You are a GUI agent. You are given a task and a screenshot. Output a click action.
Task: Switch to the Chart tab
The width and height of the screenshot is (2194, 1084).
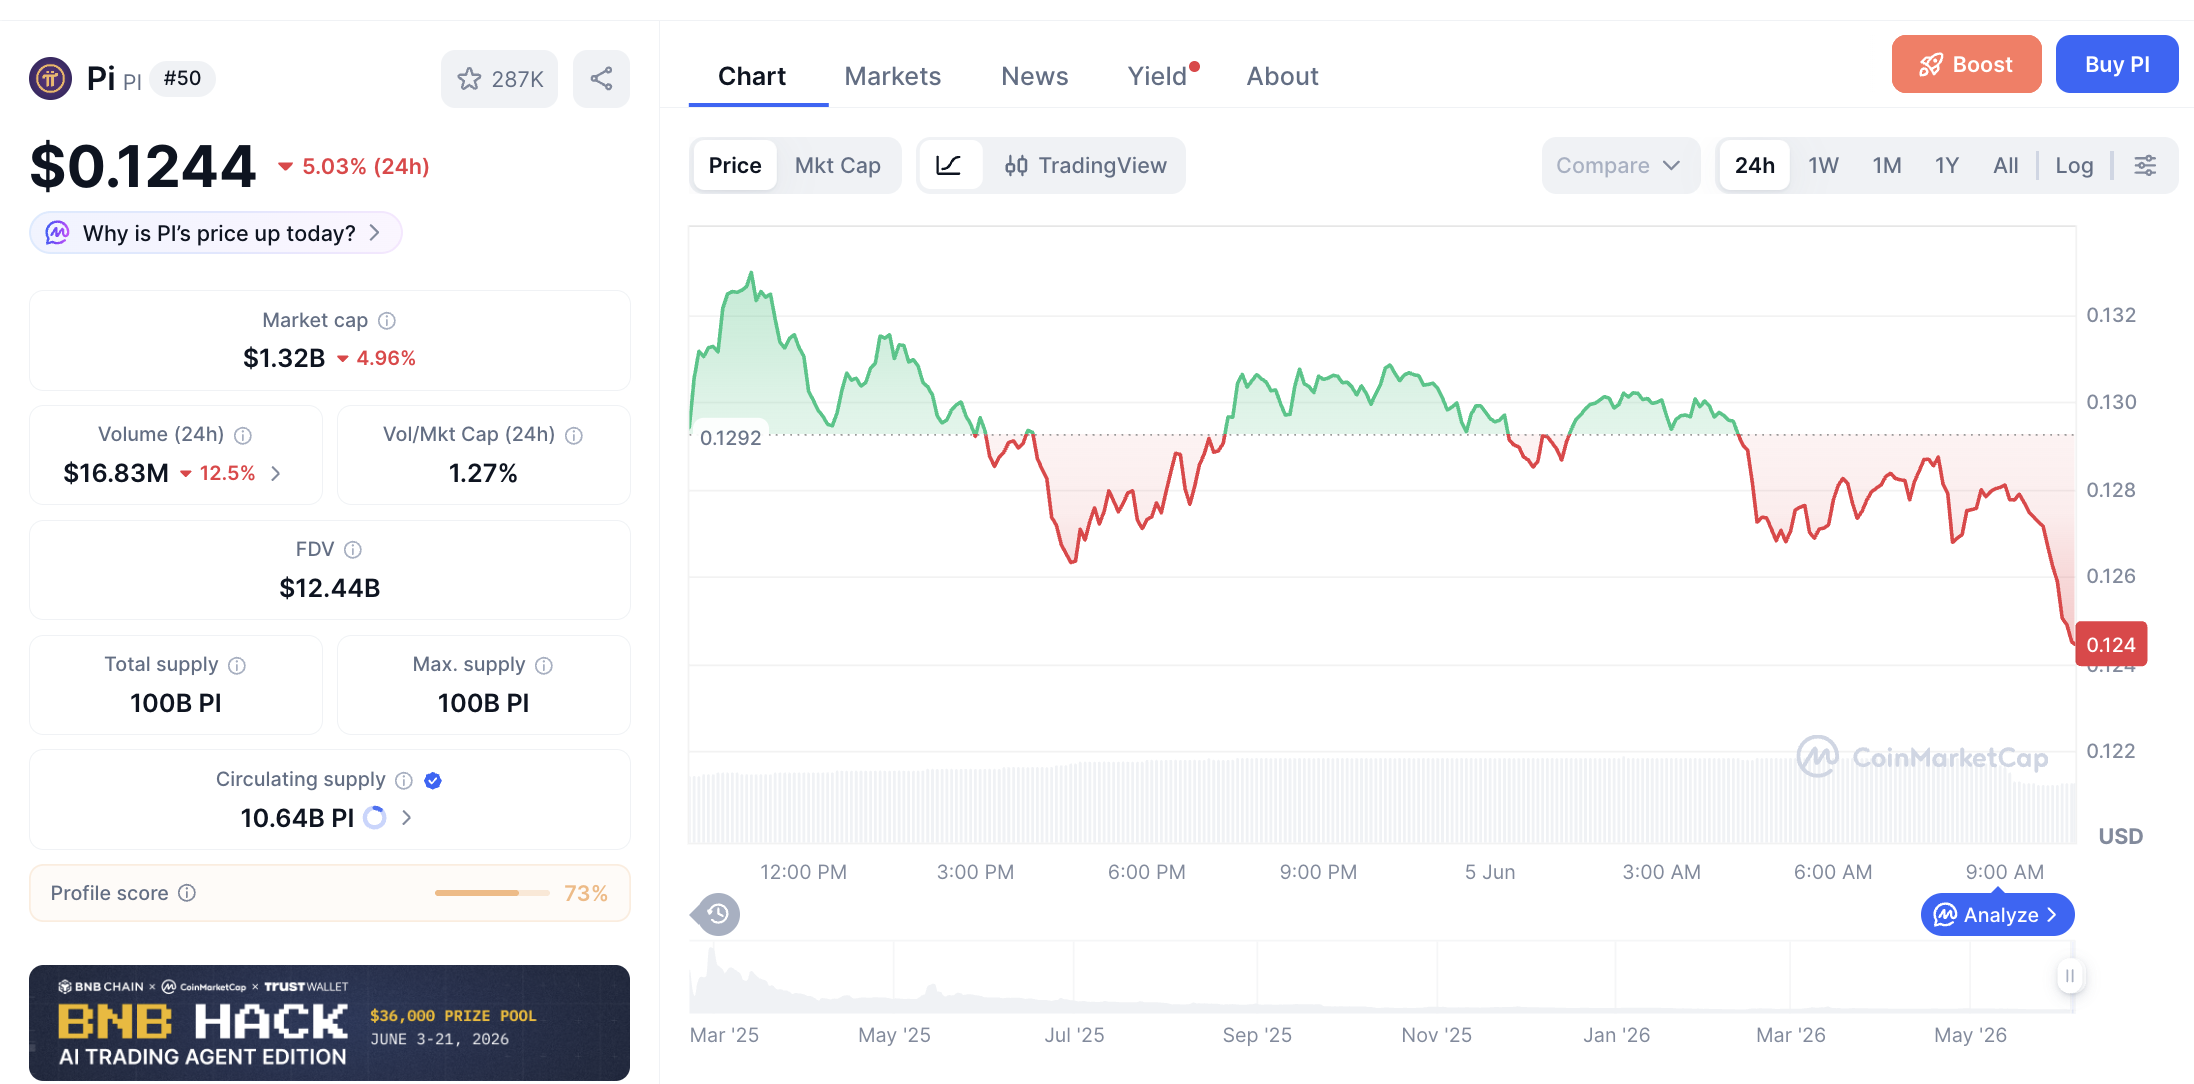(x=752, y=76)
